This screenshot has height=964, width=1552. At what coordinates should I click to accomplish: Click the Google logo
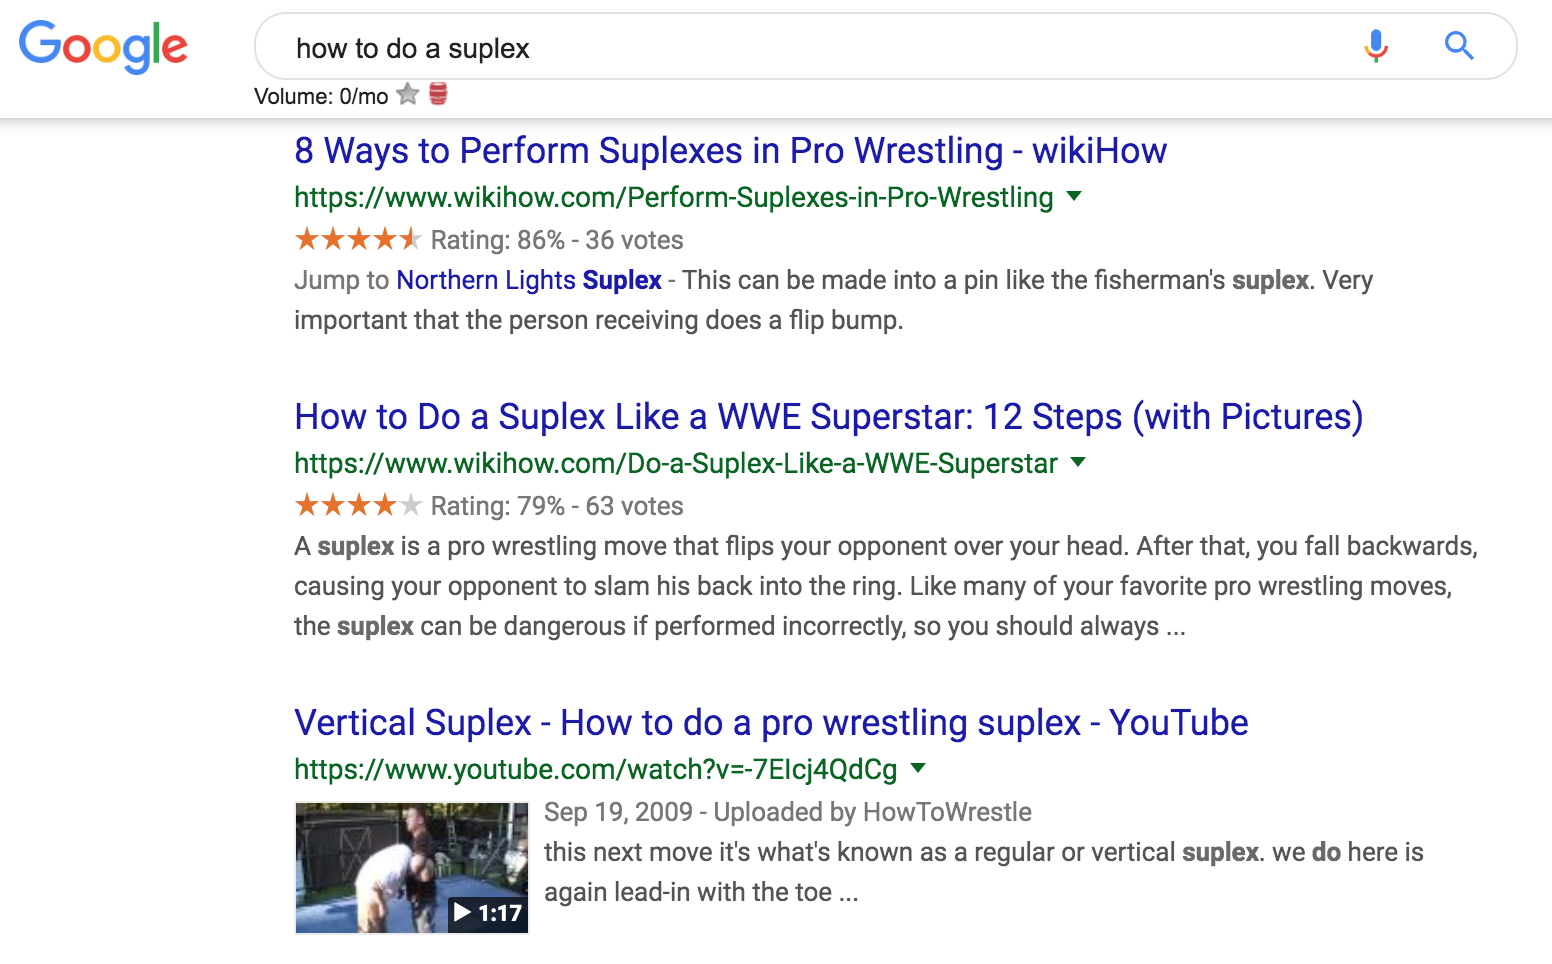point(103,46)
